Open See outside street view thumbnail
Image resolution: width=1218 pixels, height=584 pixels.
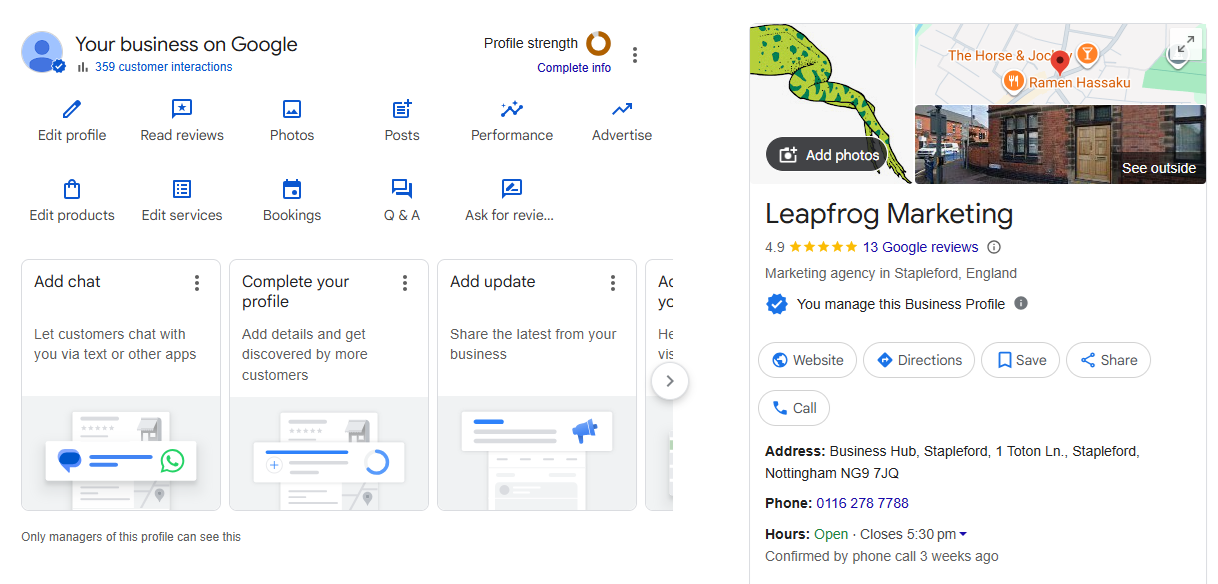tap(1060, 144)
